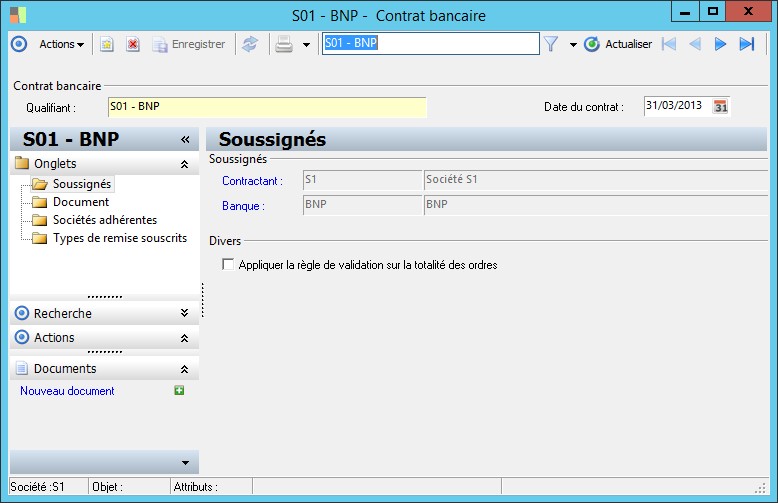This screenshot has height=503, width=778.
Task: Go to the next record
Action: tap(720, 44)
